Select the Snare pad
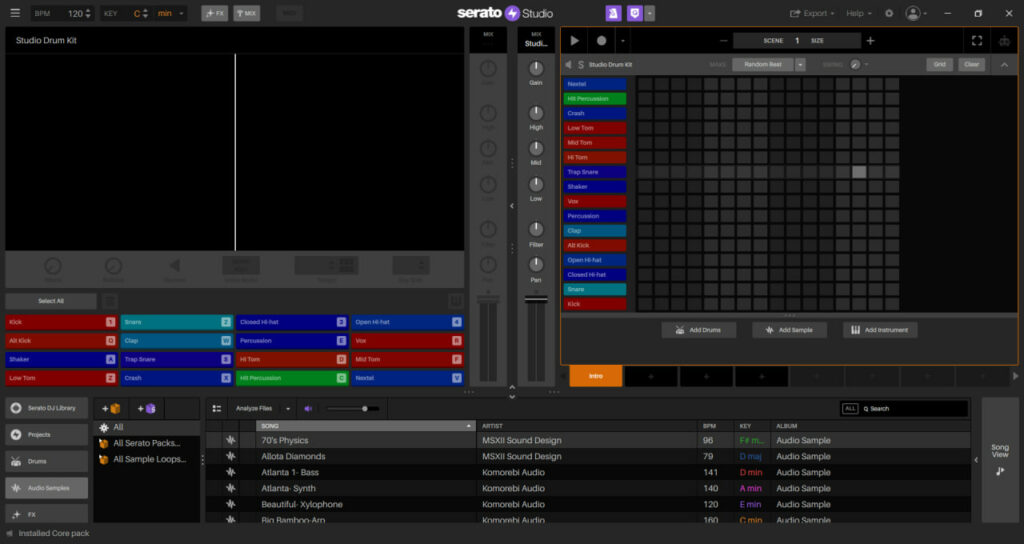This screenshot has width=1024, height=544. pyautogui.click(x=176, y=322)
